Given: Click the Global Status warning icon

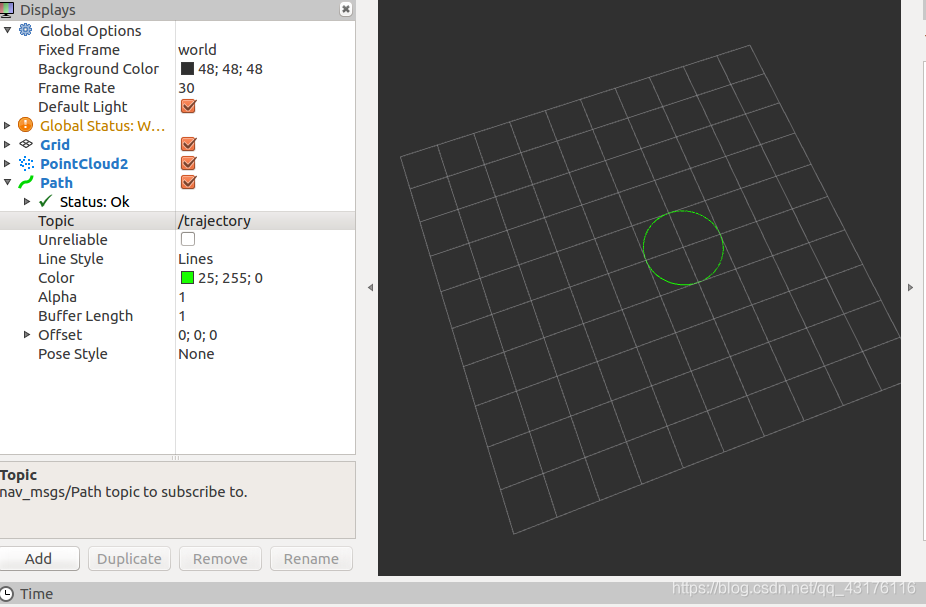Looking at the screenshot, I should point(25,125).
